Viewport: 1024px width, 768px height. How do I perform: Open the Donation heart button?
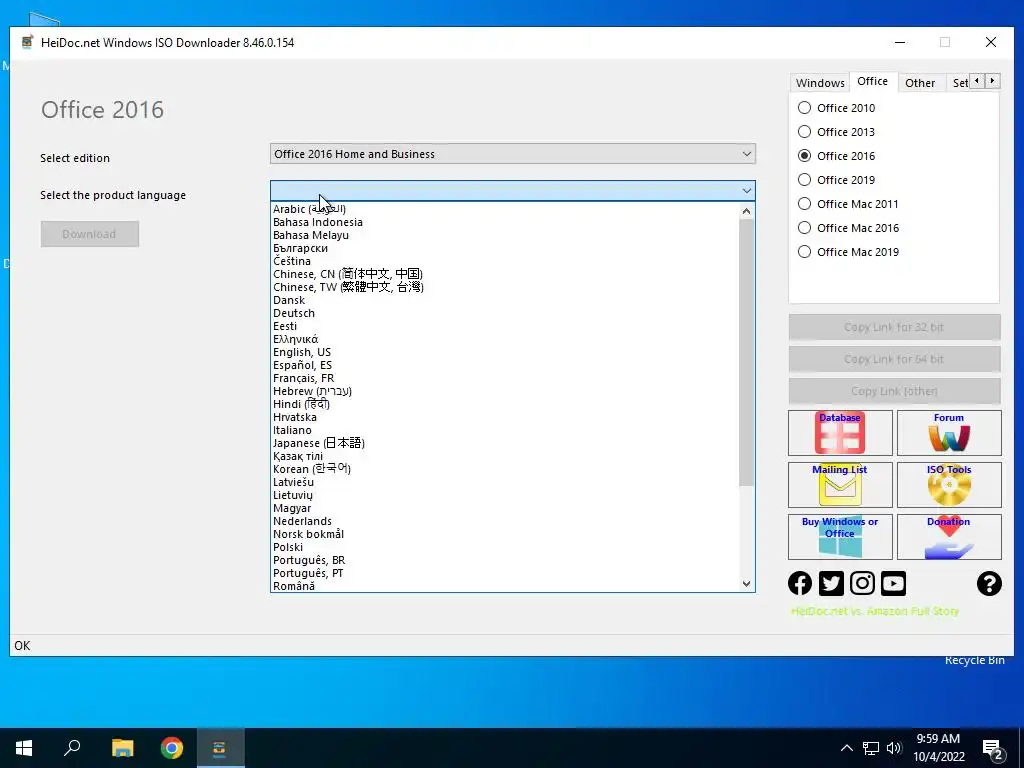pyautogui.click(x=949, y=537)
